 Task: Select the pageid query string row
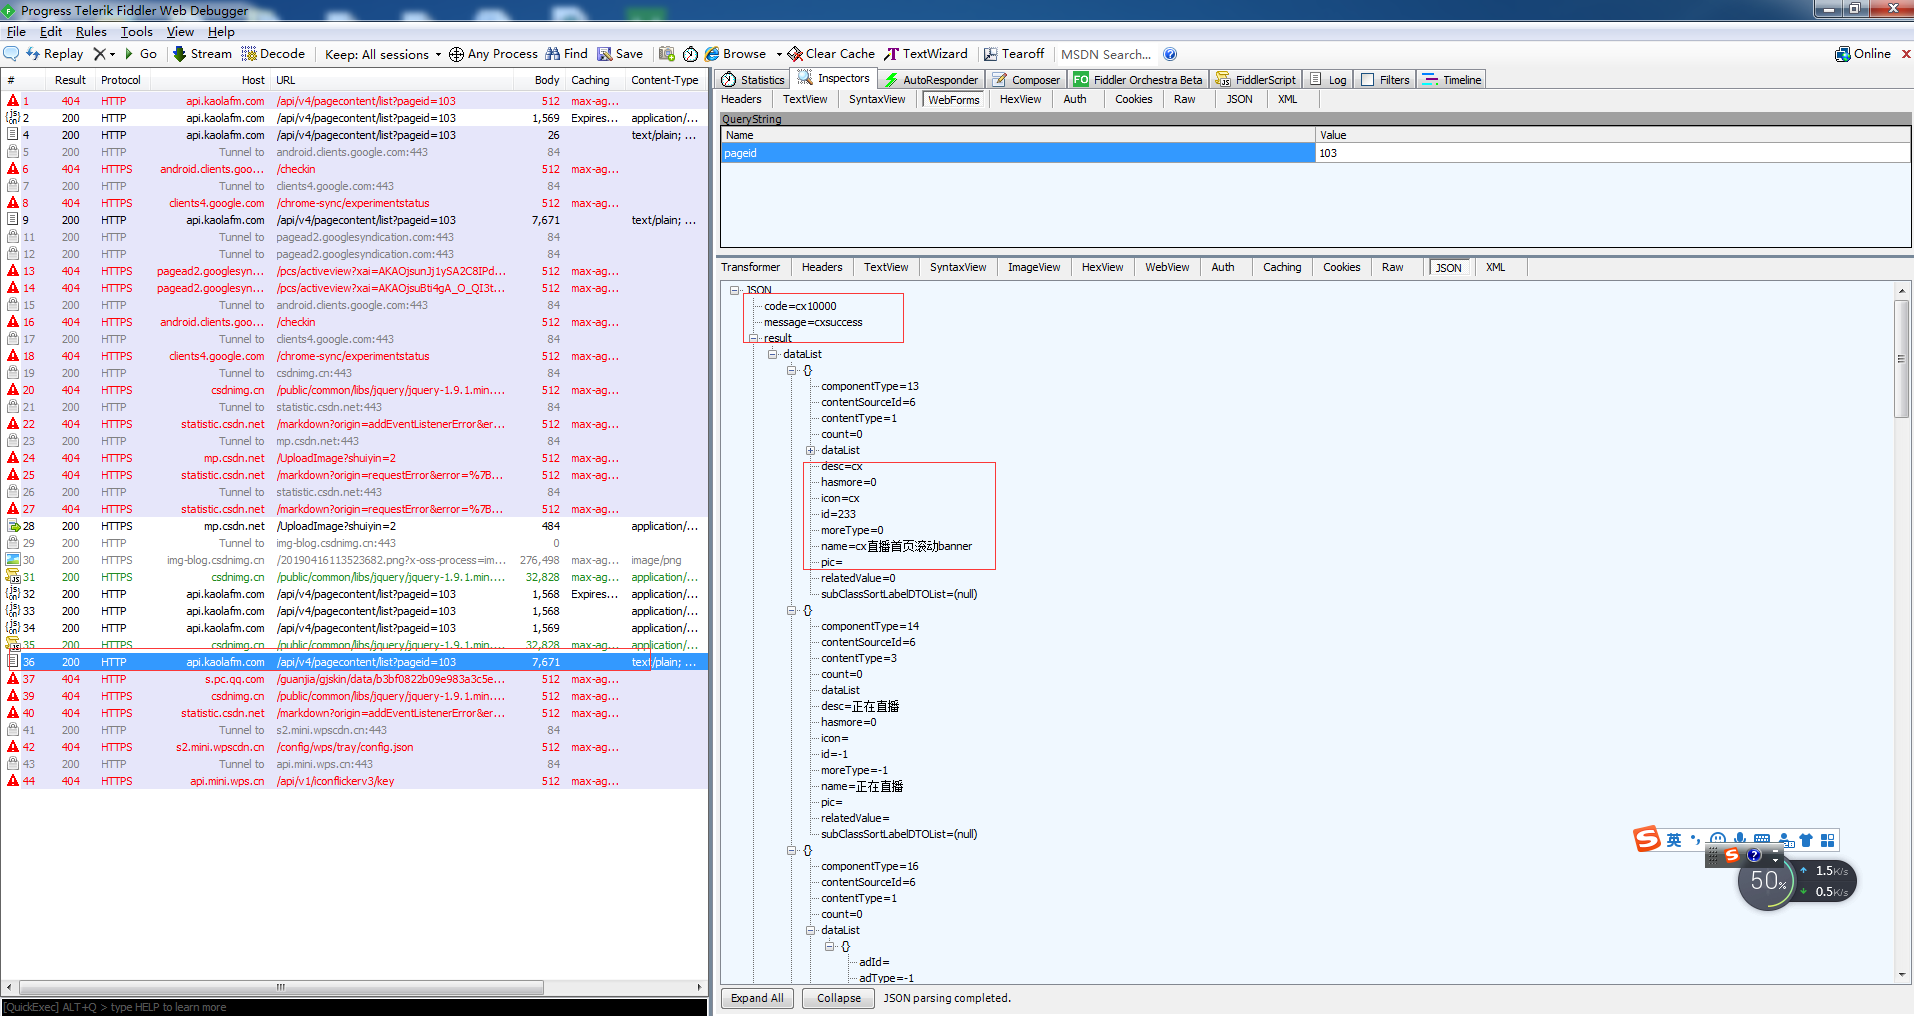tap(1315, 153)
